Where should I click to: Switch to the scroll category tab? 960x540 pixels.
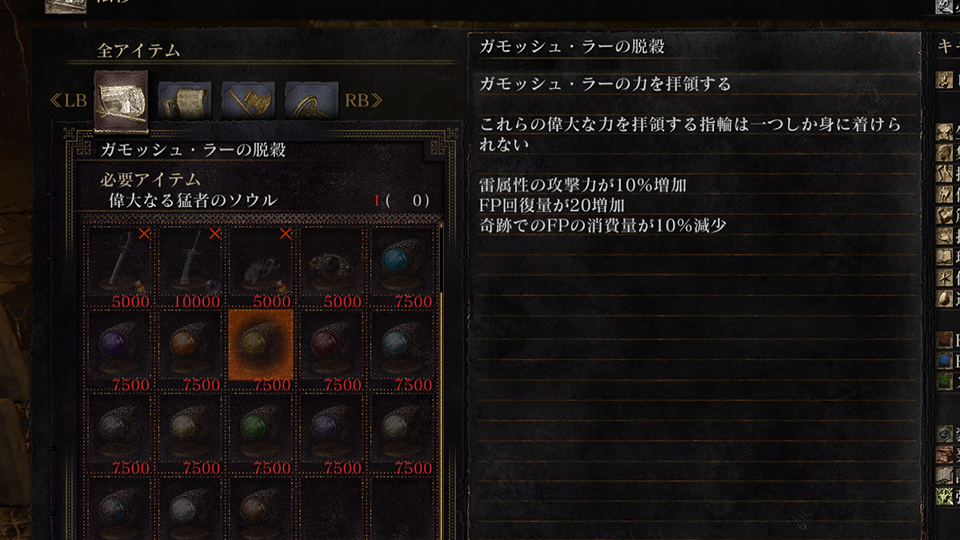point(185,100)
